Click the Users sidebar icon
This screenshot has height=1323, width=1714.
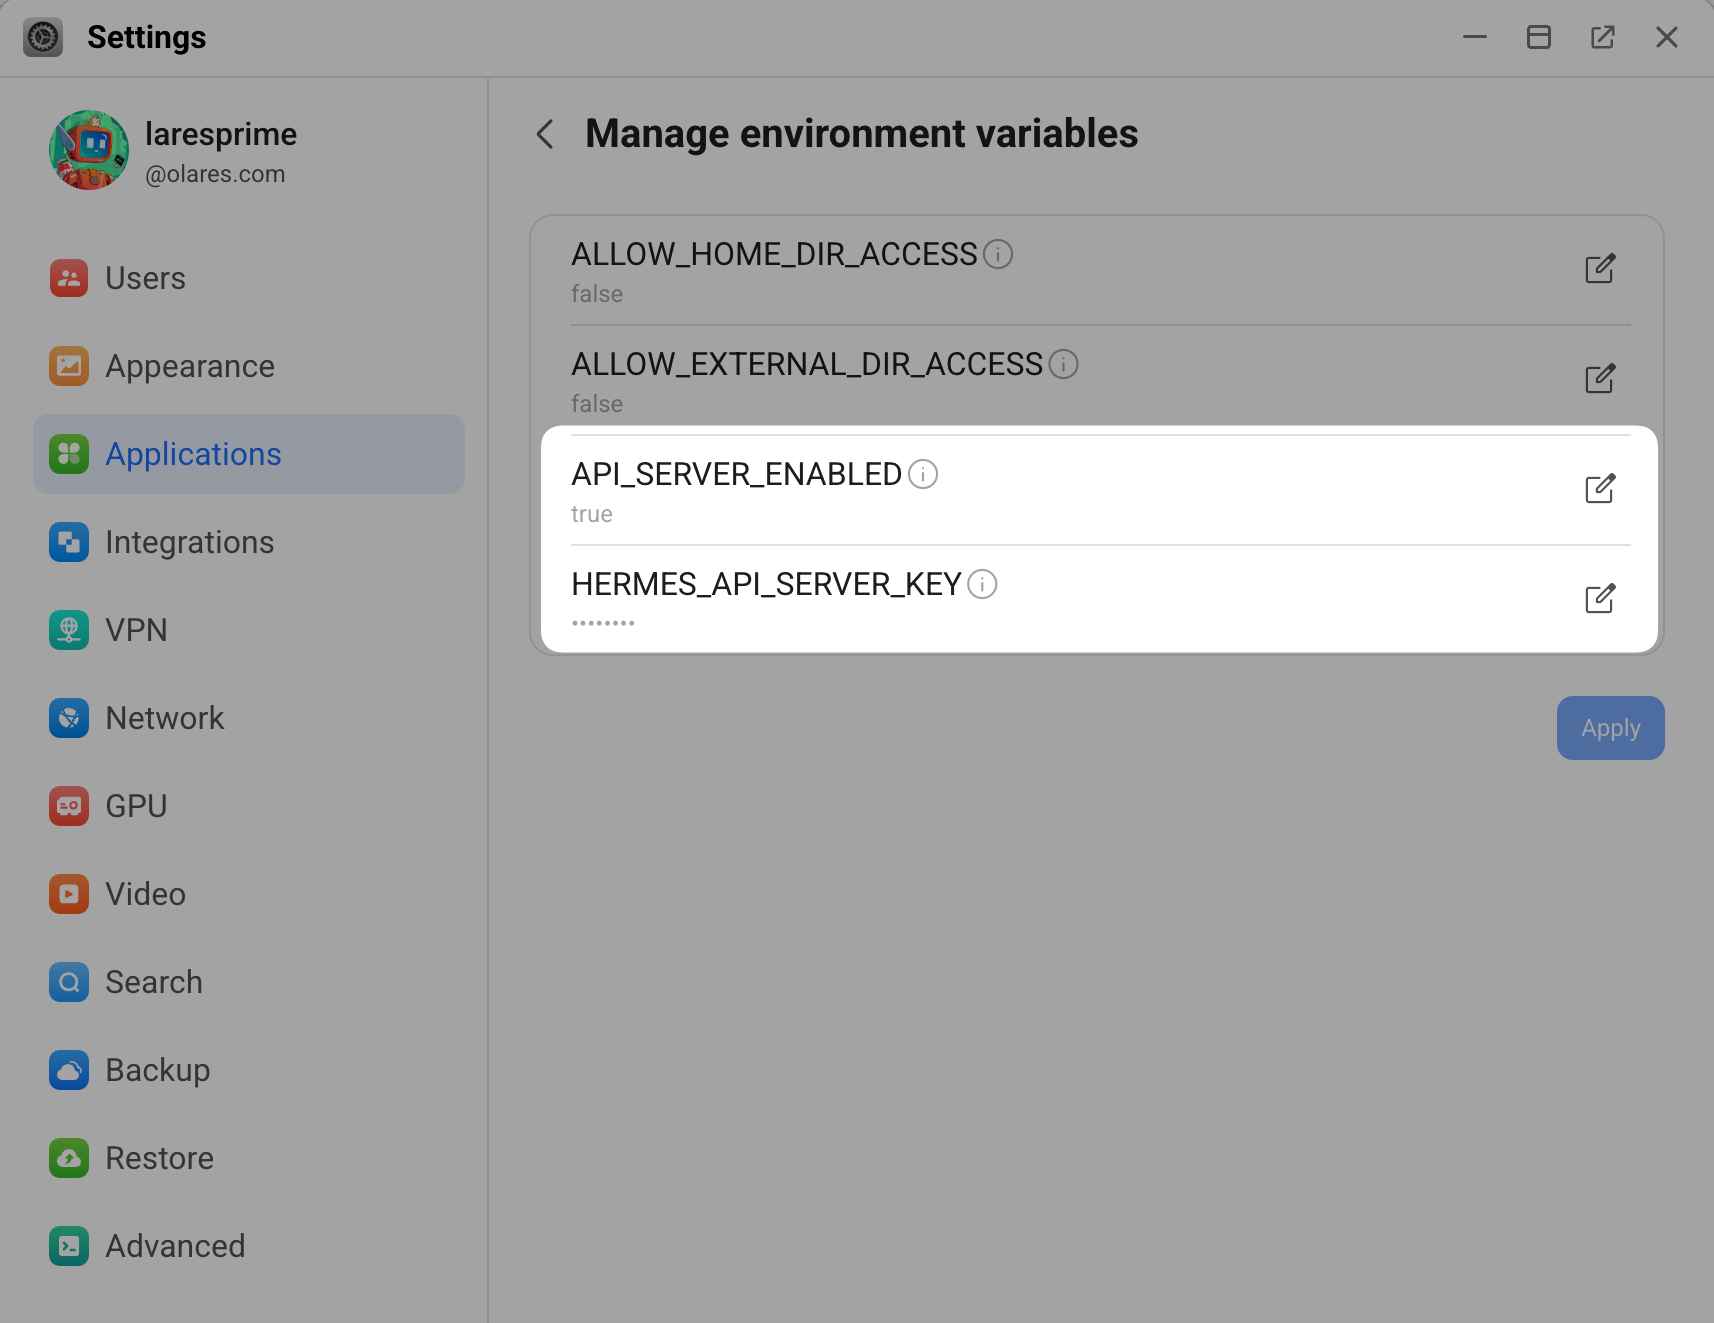(69, 278)
